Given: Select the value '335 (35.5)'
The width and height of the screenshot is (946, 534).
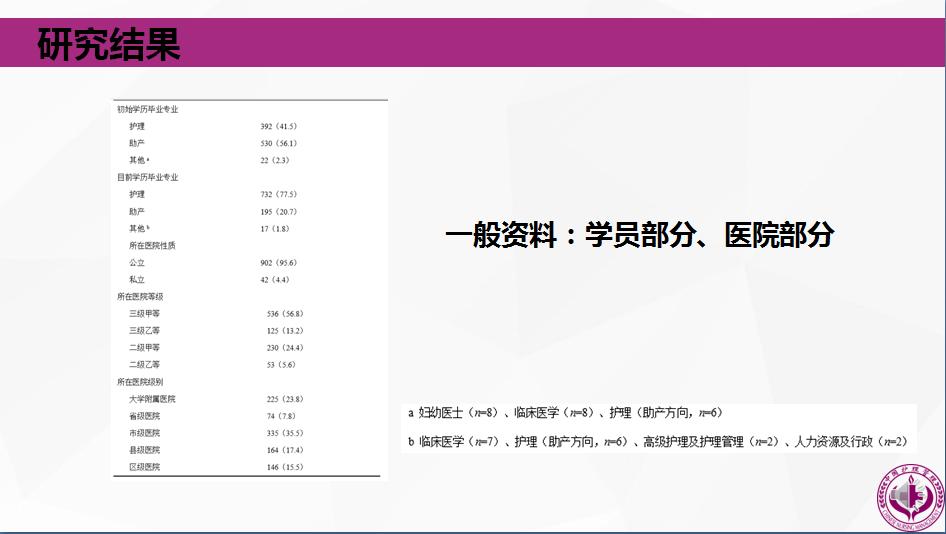Looking at the screenshot, I should pos(285,433).
